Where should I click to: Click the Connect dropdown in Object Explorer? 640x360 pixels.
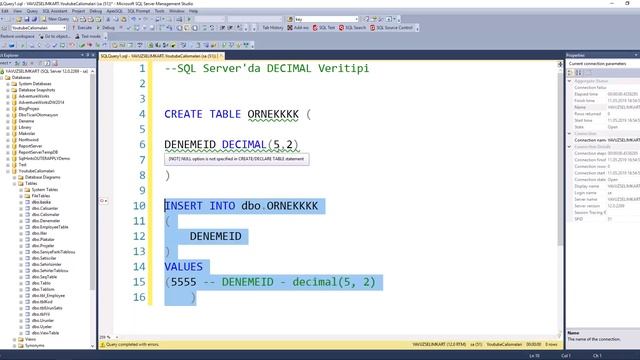coord(6,63)
